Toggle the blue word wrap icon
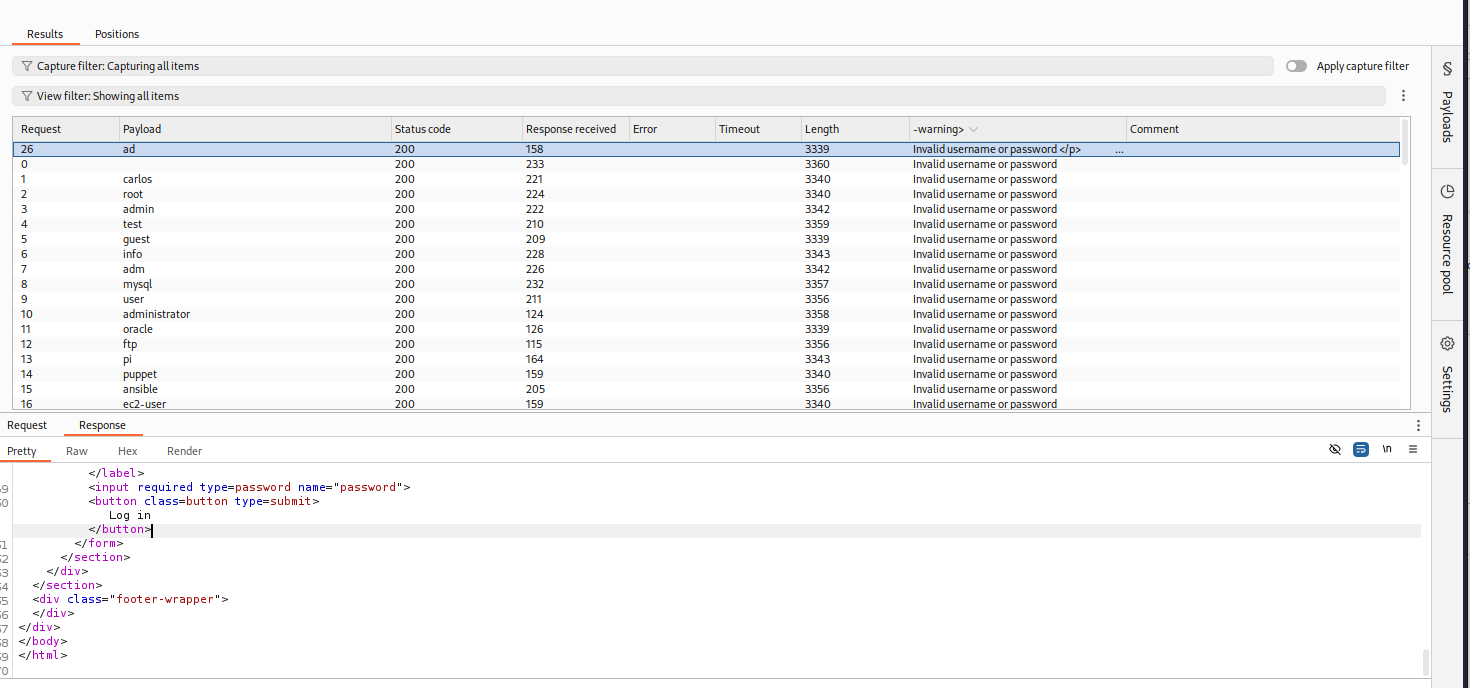Image resolution: width=1470 pixels, height=688 pixels. pos(1360,450)
